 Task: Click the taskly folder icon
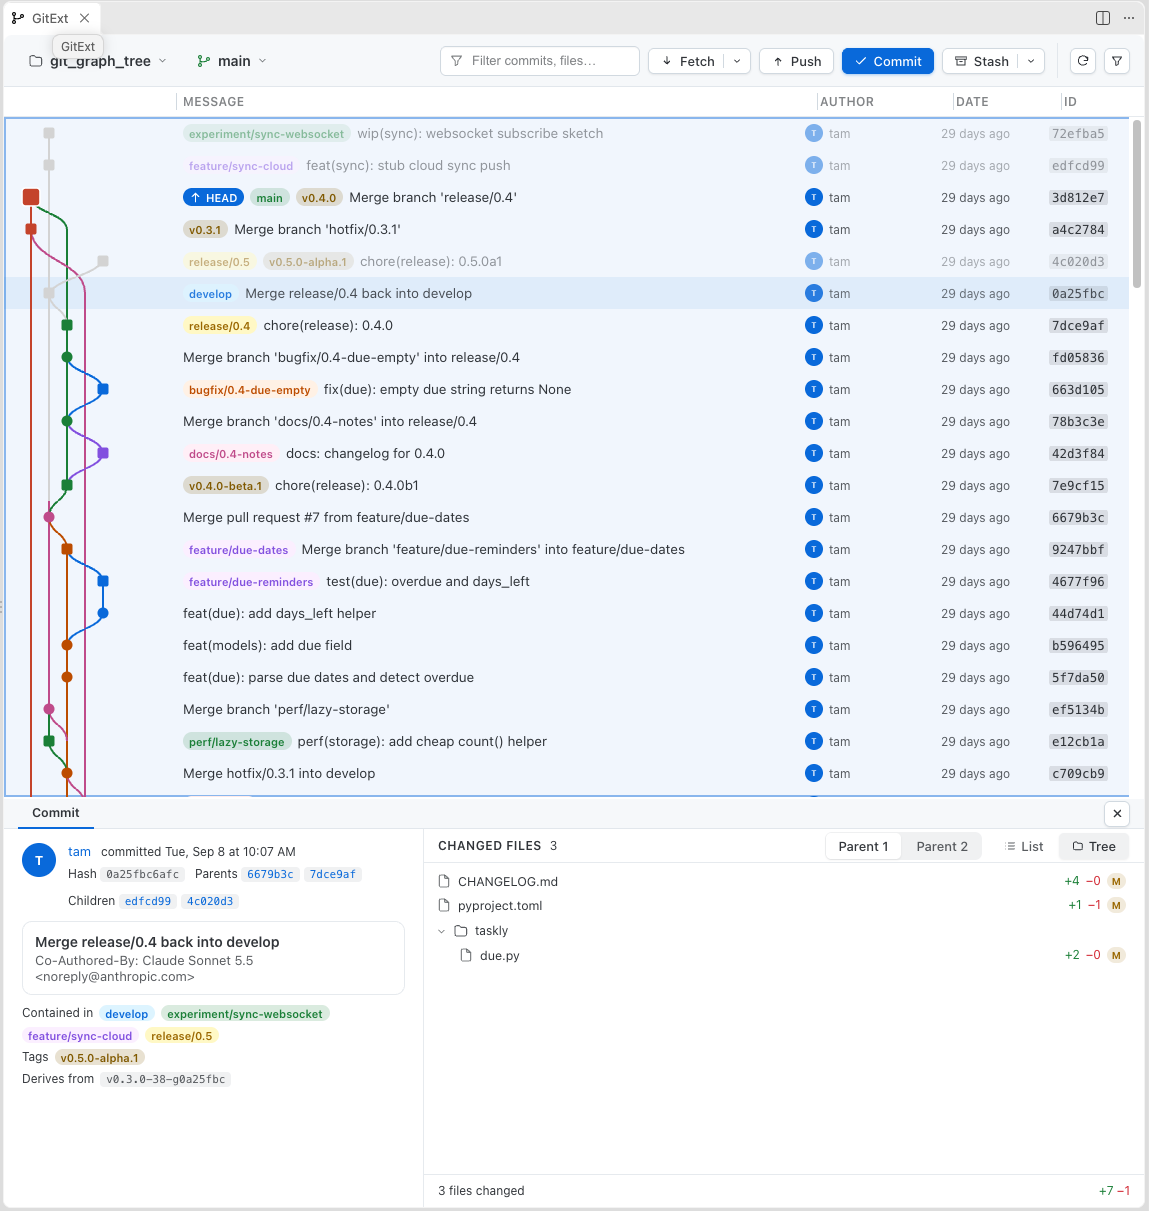(461, 930)
